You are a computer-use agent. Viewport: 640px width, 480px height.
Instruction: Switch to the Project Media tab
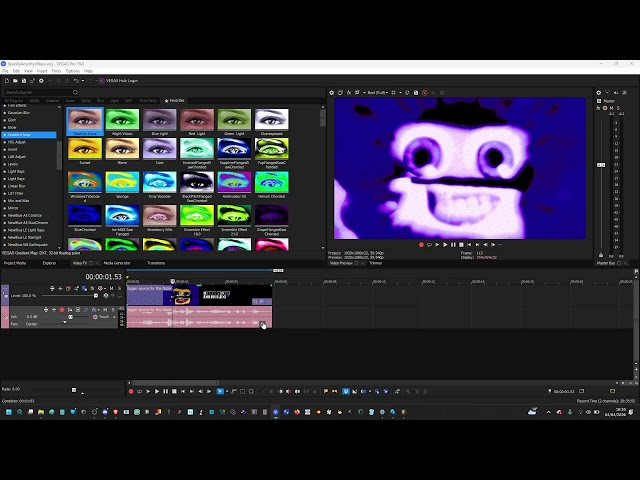pyautogui.click(x=15, y=263)
